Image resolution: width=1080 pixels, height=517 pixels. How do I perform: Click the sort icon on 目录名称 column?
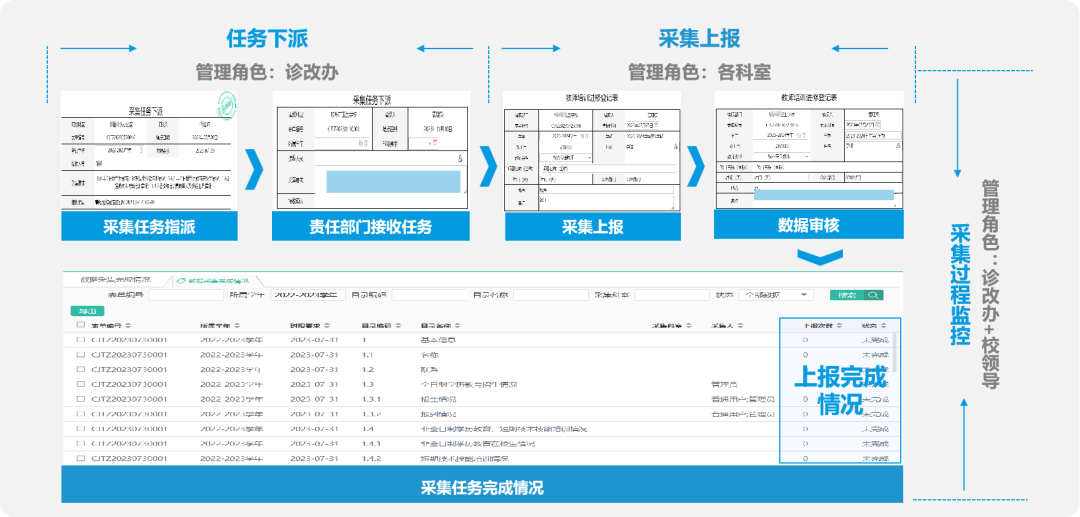pyautogui.click(x=458, y=325)
